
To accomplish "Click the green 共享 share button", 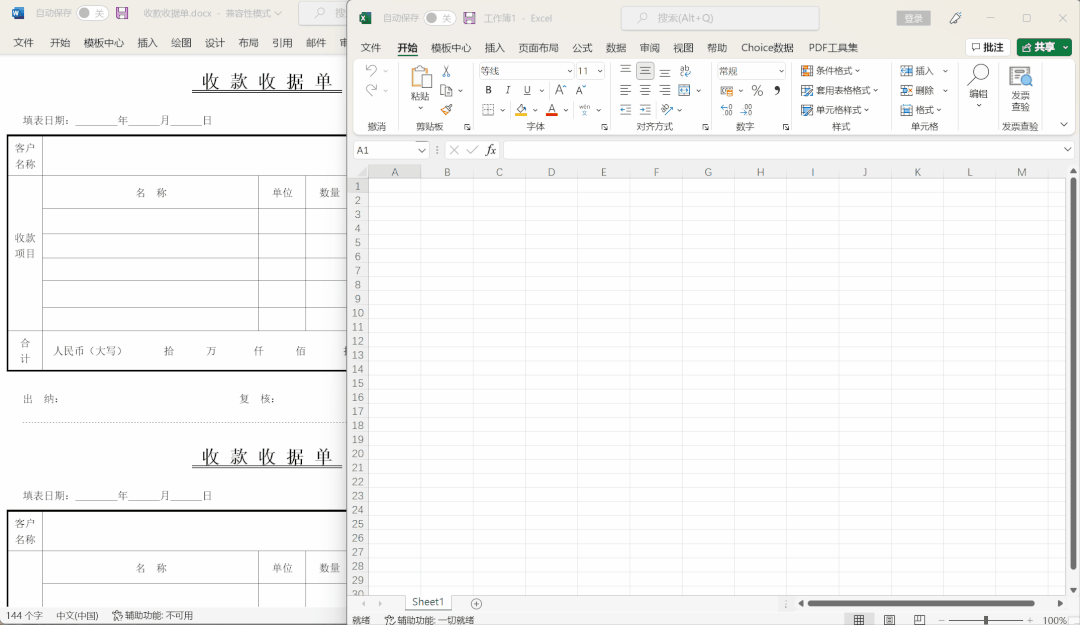I will (x=1044, y=47).
